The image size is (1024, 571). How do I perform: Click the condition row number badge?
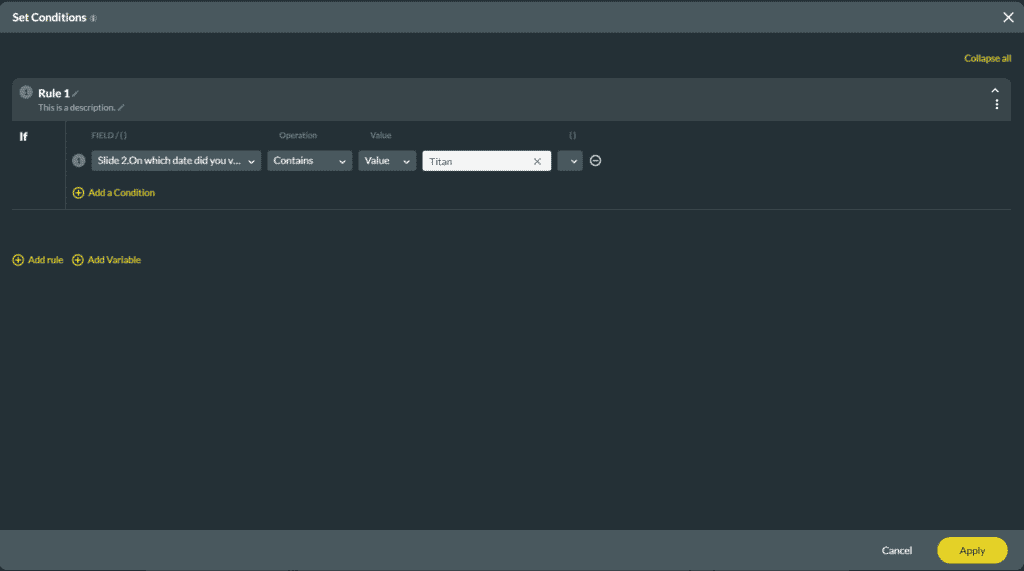[x=79, y=161]
